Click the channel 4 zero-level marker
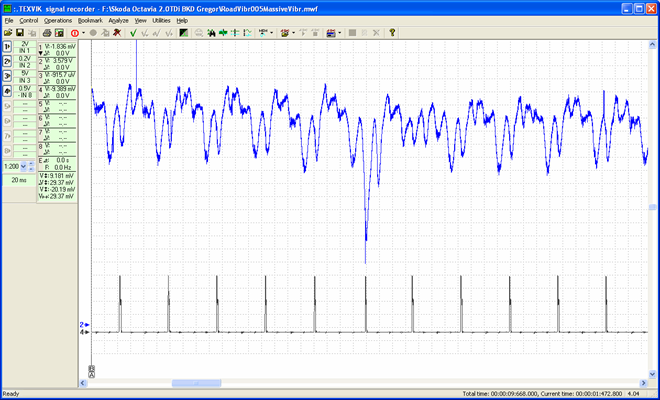The height and width of the screenshot is (400, 660). 84,332
